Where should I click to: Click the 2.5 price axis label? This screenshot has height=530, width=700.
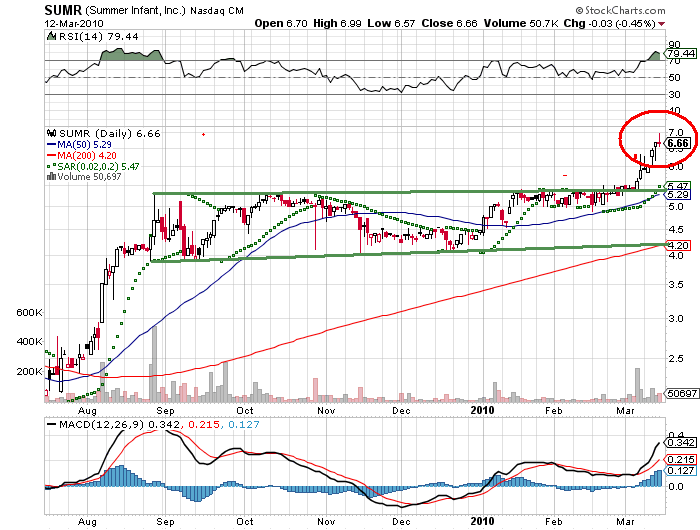tap(676, 359)
